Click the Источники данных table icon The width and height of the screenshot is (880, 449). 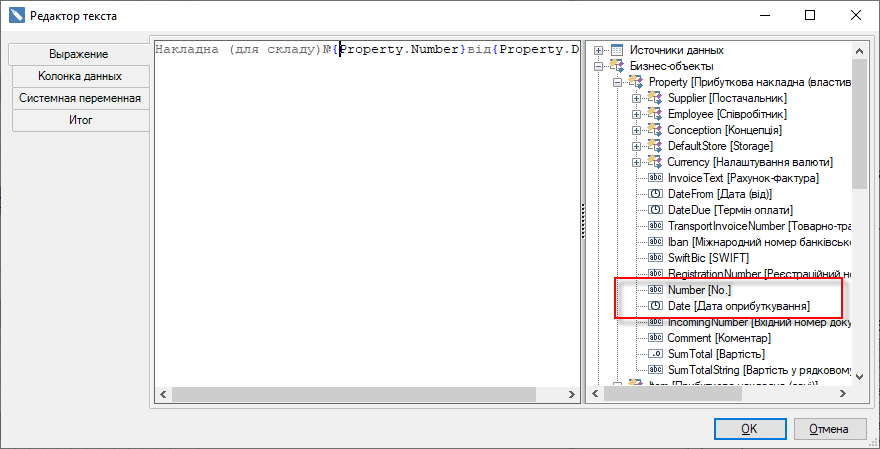click(x=617, y=50)
